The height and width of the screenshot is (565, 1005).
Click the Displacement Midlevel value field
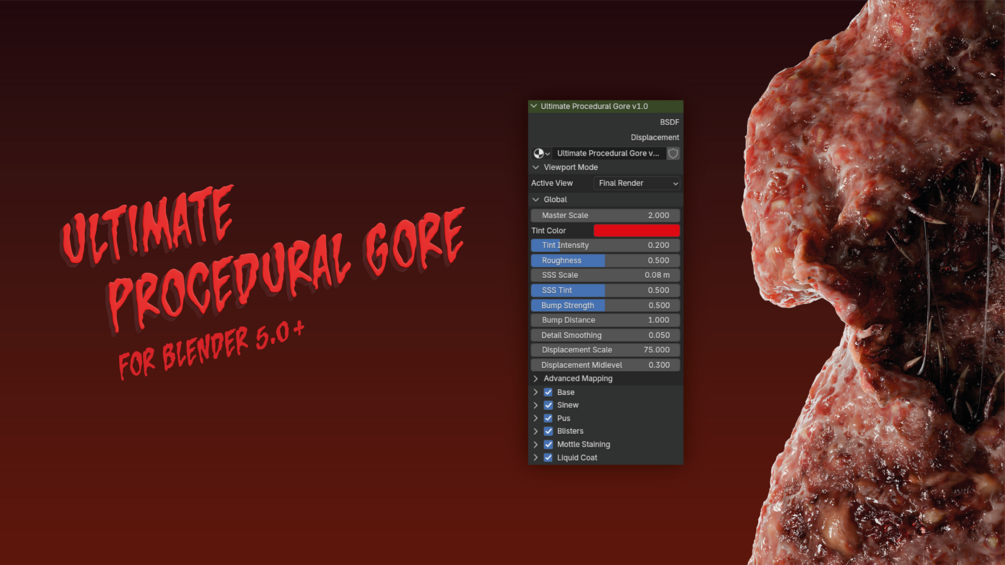[605, 365]
